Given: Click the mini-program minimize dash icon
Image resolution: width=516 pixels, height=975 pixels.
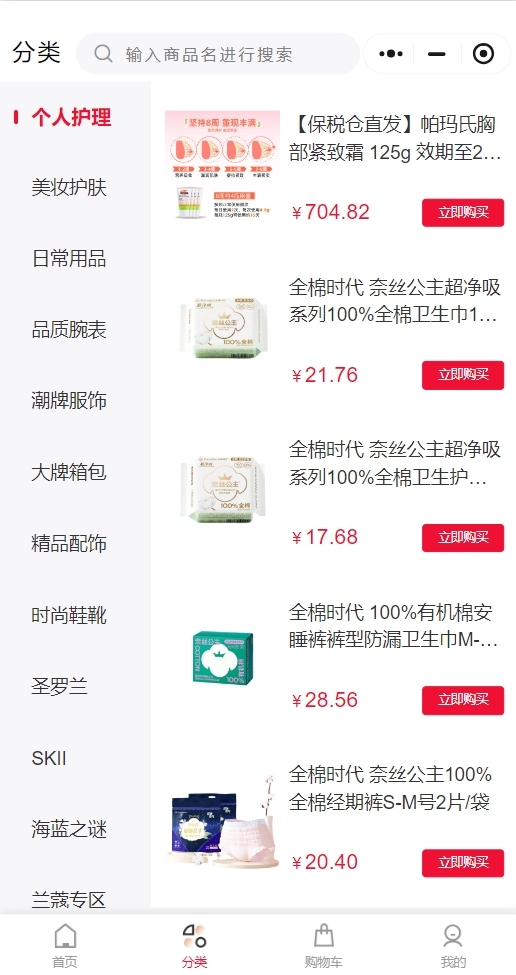Looking at the screenshot, I should (437, 54).
